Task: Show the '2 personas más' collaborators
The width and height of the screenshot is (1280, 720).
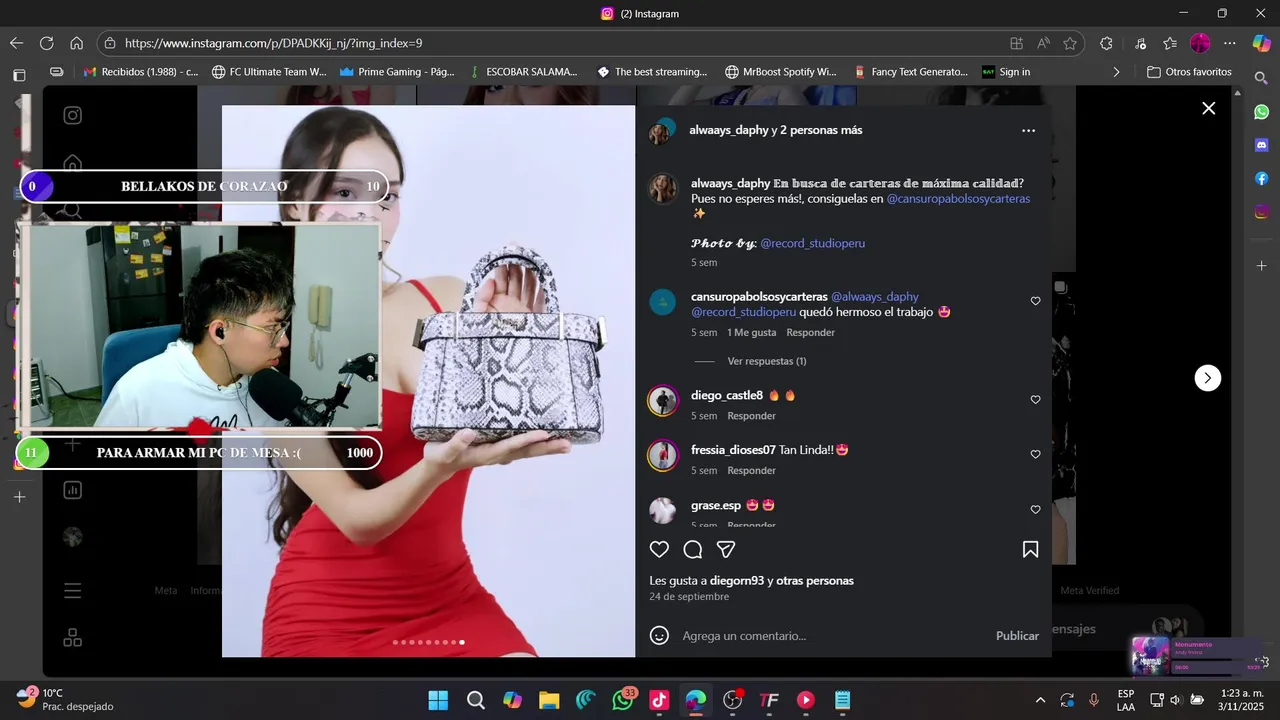Action: [x=821, y=130]
